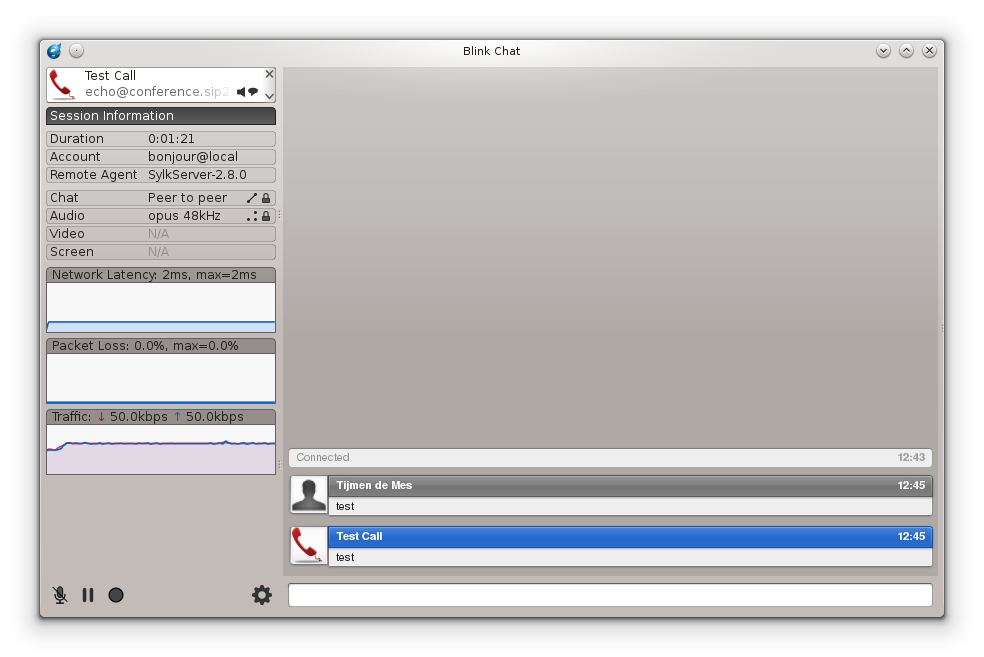Click Tijmen de Mes avatar thumbnail
Screen dimensions: 984x657
tap(309, 494)
